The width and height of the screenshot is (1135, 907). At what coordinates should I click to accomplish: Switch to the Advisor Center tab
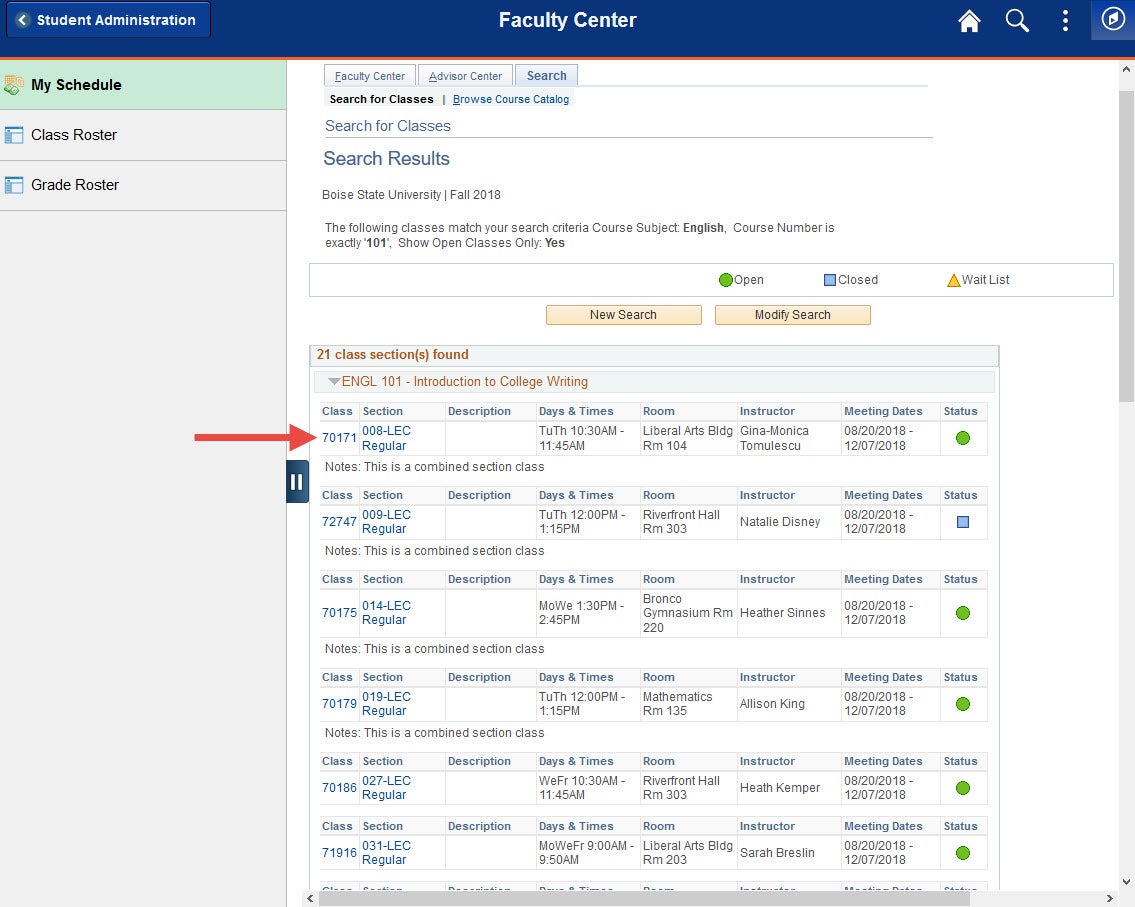465,76
